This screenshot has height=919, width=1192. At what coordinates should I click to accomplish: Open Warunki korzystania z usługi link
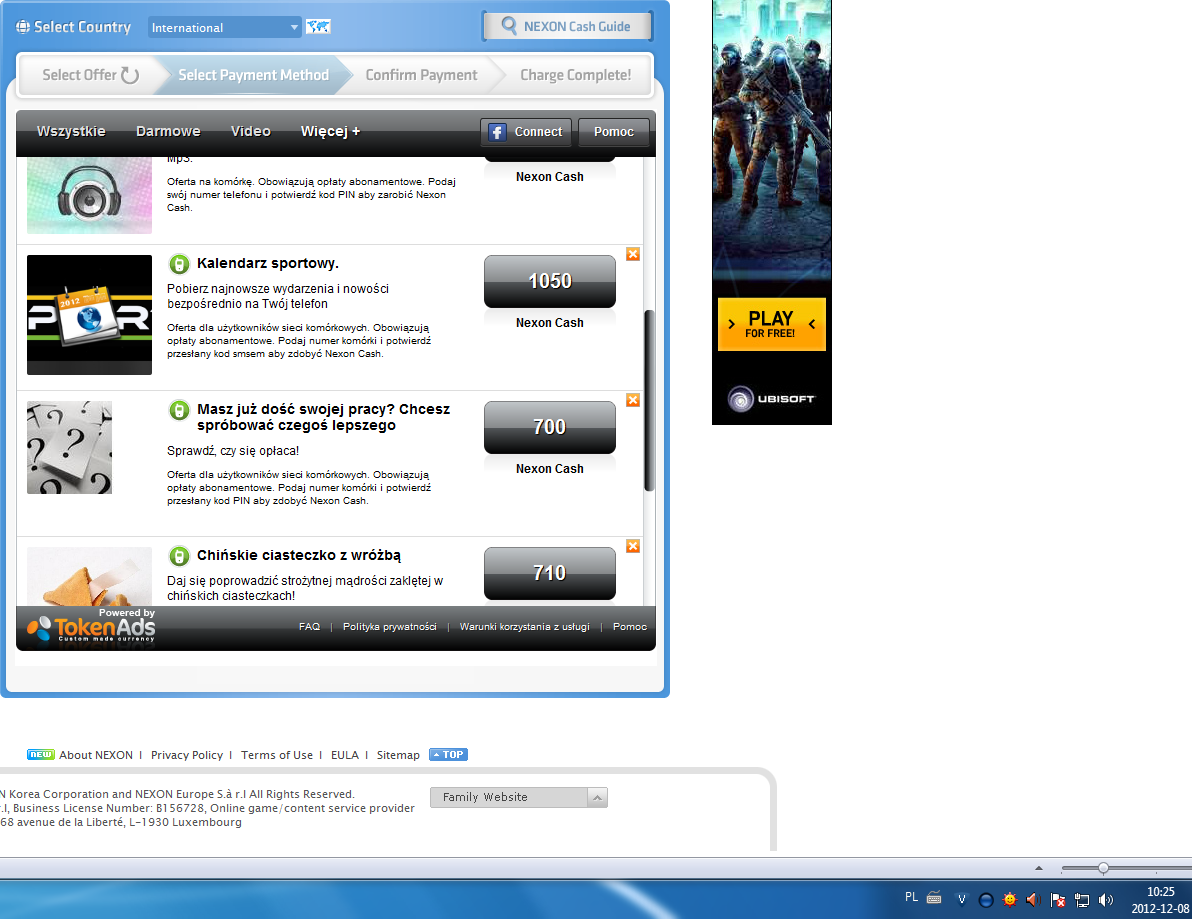pos(525,627)
